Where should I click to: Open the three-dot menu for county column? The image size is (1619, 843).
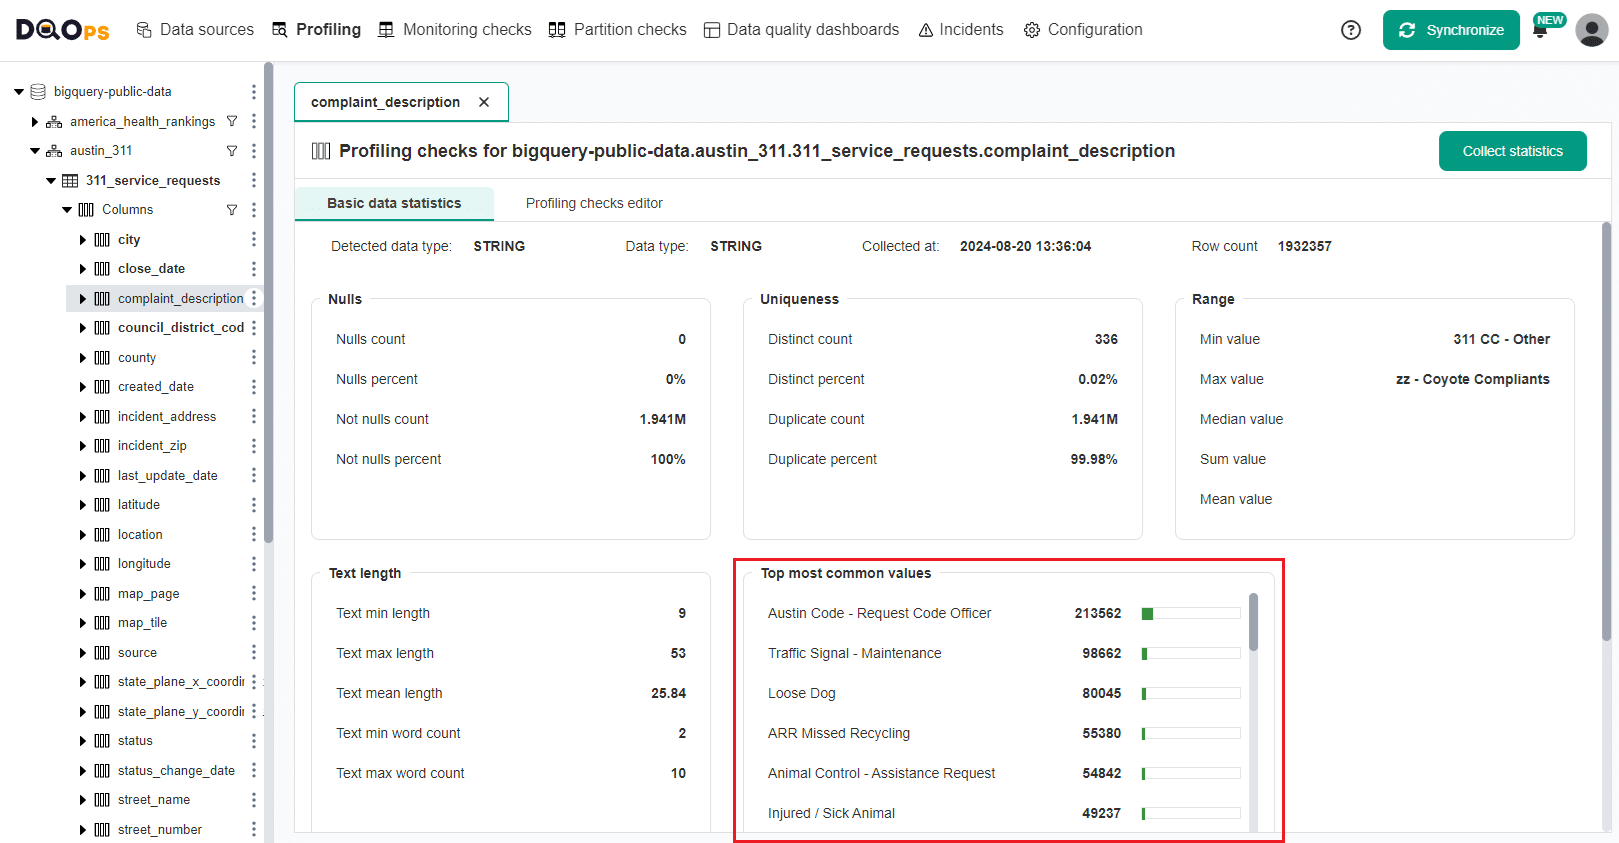pyautogui.click(x=253, y=358)
